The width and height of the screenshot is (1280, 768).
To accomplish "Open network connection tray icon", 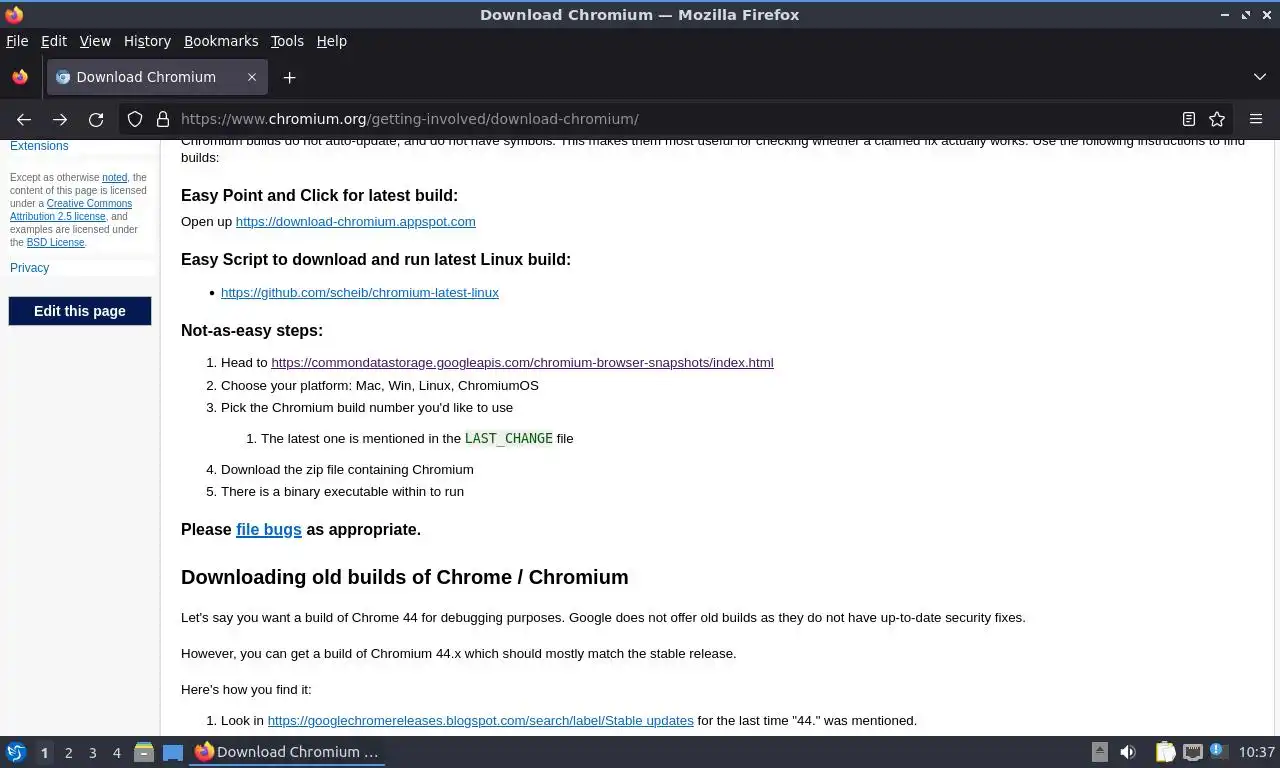I will 1192,752.
